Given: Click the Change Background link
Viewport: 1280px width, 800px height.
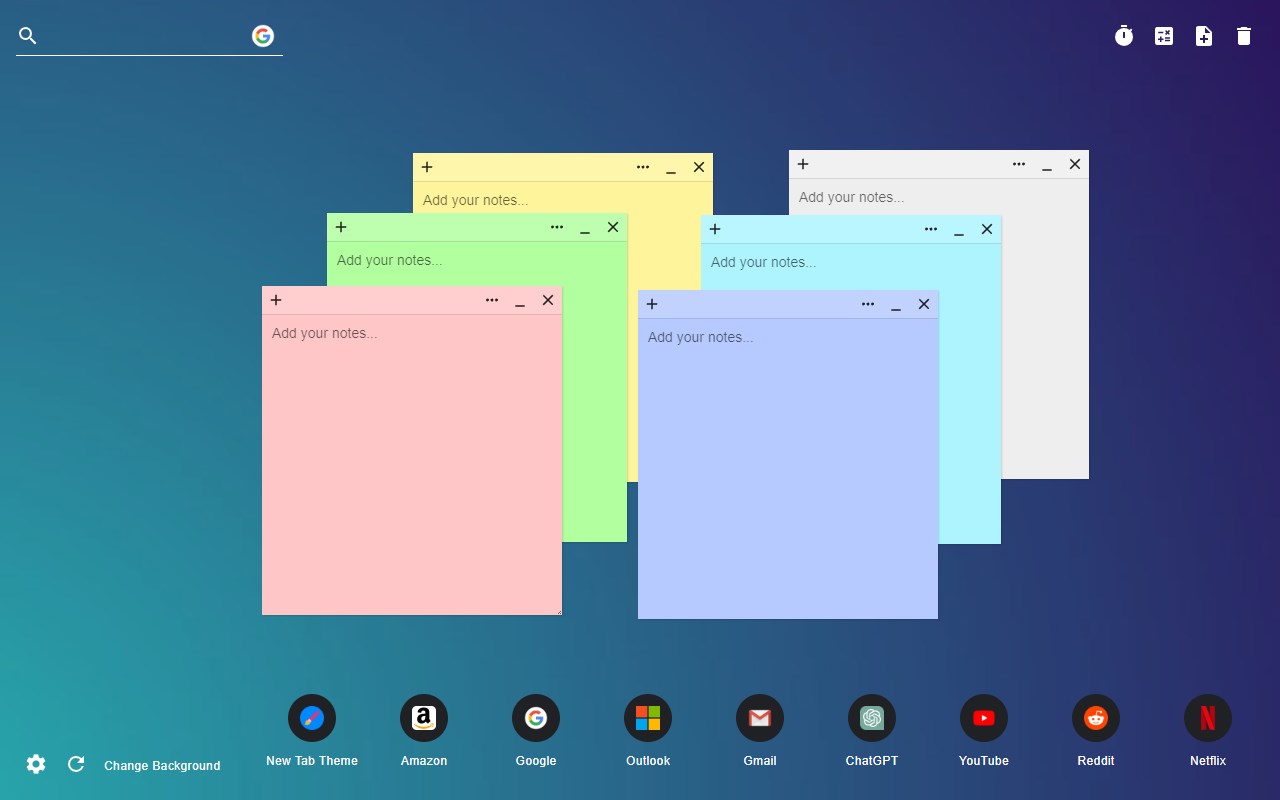Looking at the screenshot, I should point(162,765).
